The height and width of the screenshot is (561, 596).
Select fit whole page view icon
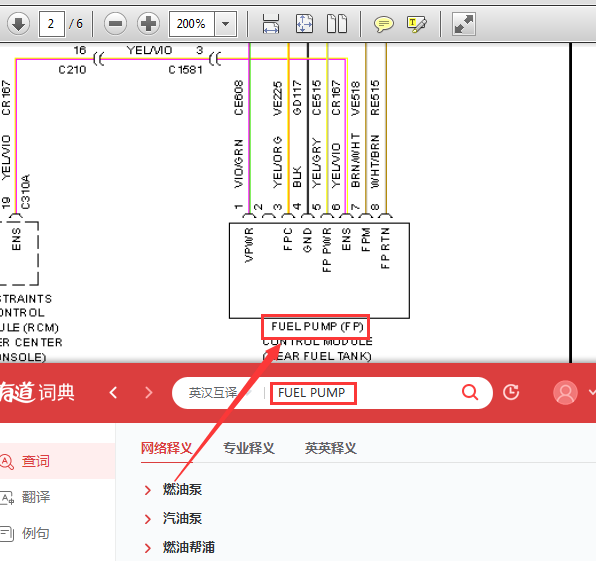point(304,24)
